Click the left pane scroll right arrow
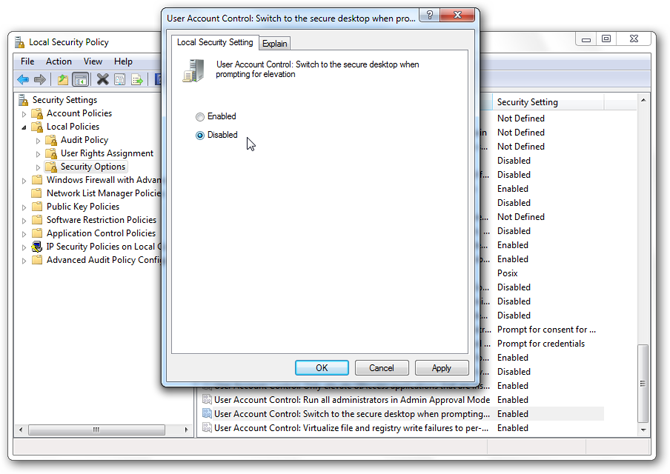The height and width of the screenshot is (474, 670). [186, 429]
